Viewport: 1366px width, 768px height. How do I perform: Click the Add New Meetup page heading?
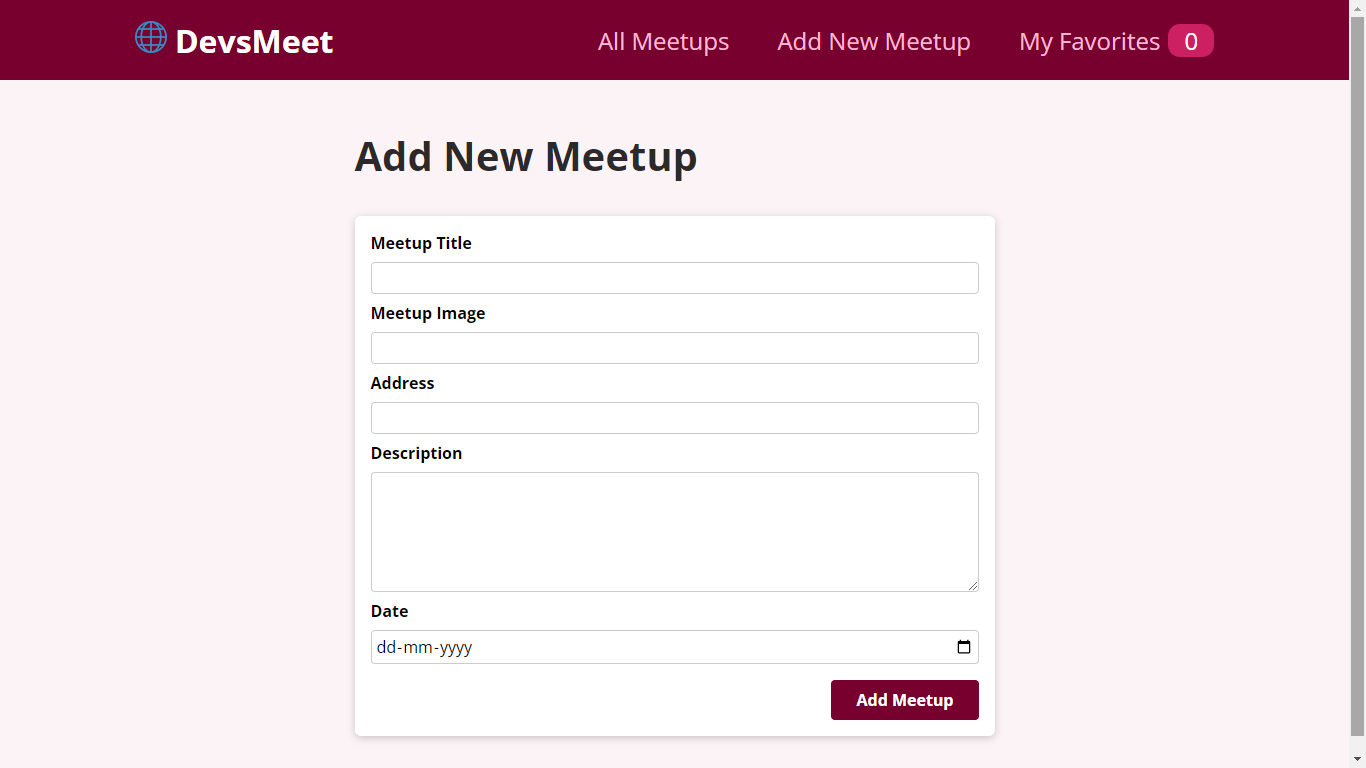pos(525,156)
